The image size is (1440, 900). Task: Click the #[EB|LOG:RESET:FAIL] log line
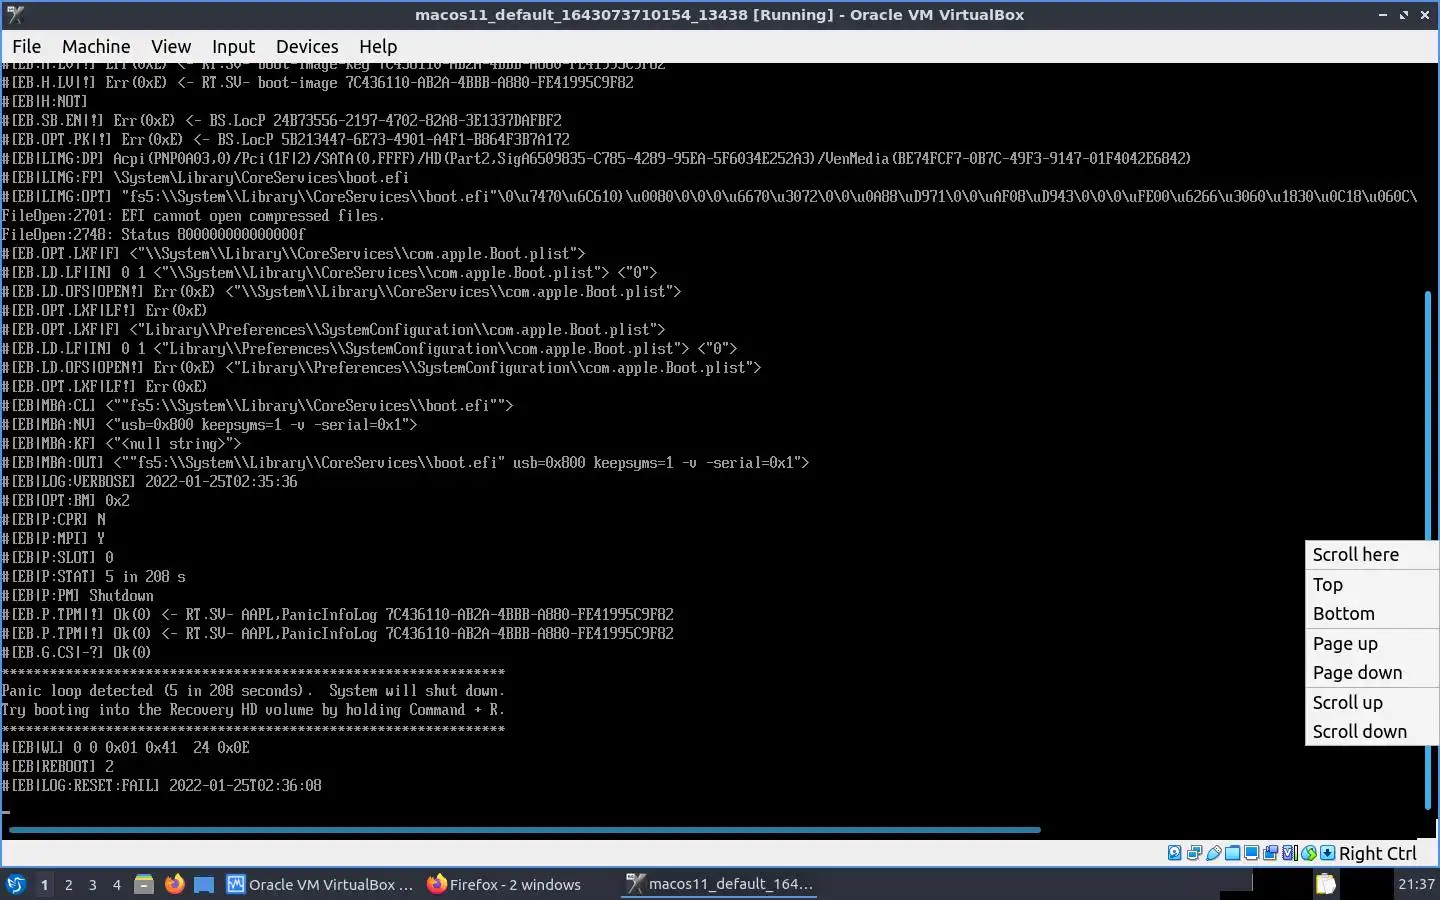(162, 786)
